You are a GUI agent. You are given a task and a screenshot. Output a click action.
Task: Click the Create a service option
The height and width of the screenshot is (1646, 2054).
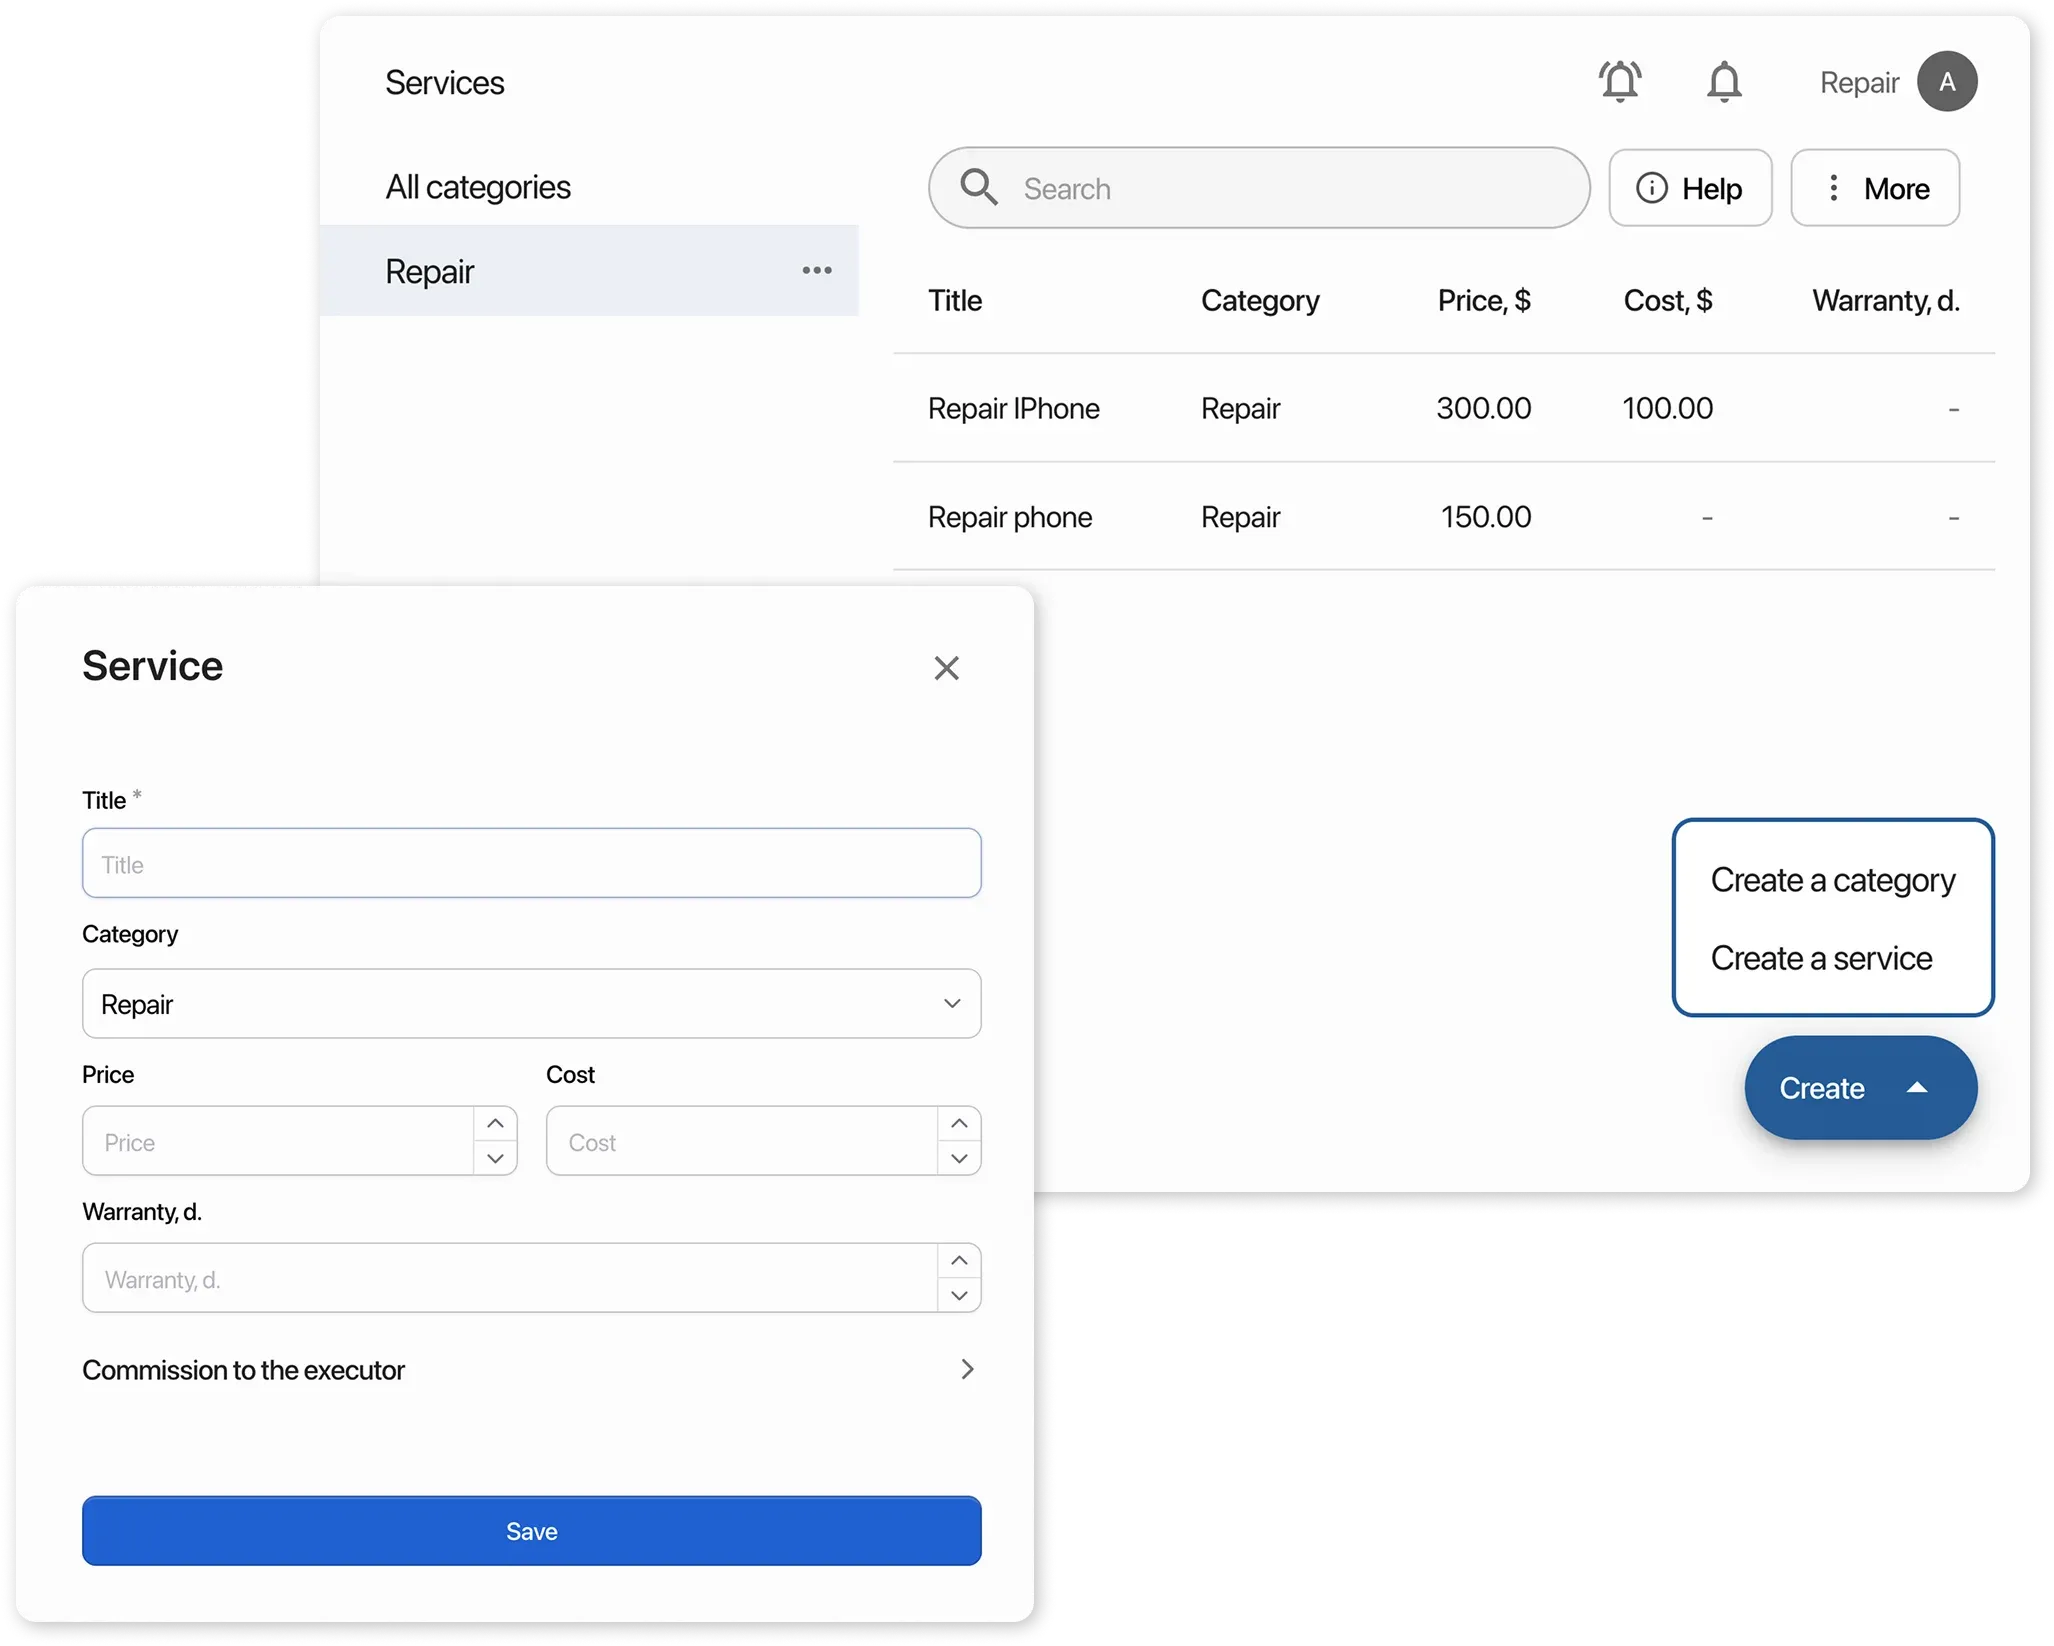[1821, 957]
